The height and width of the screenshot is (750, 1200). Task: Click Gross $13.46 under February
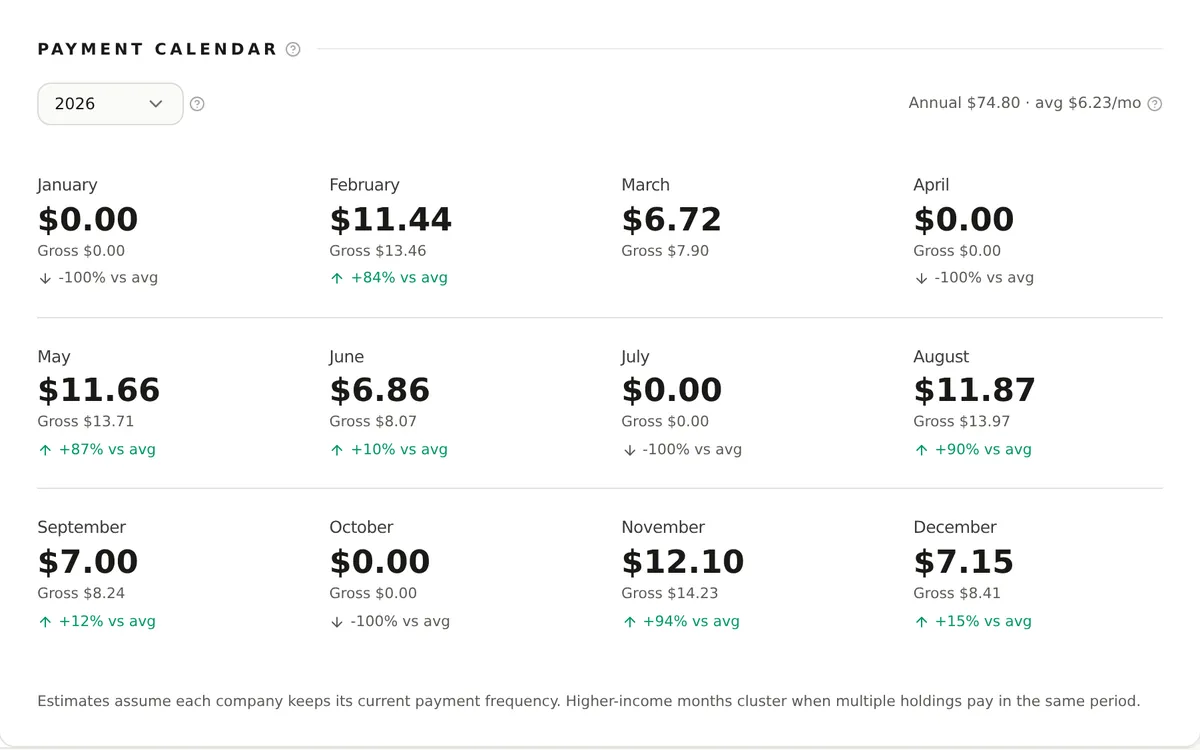click(x=378, y=251)
